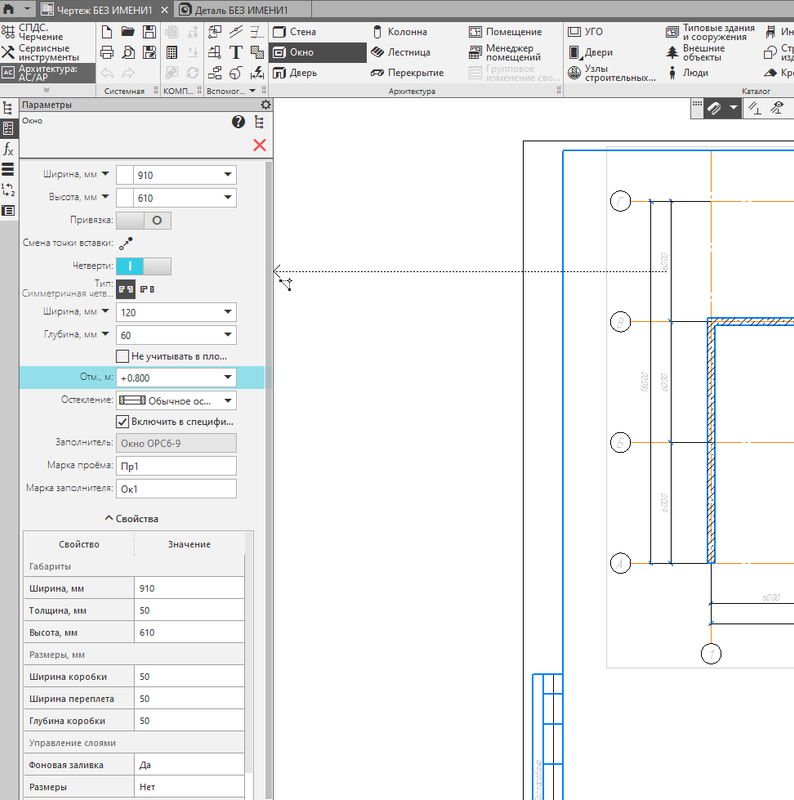Select the Door (Дверь) tool
This screenshot has width=794, height=800.
click(295, 73)
